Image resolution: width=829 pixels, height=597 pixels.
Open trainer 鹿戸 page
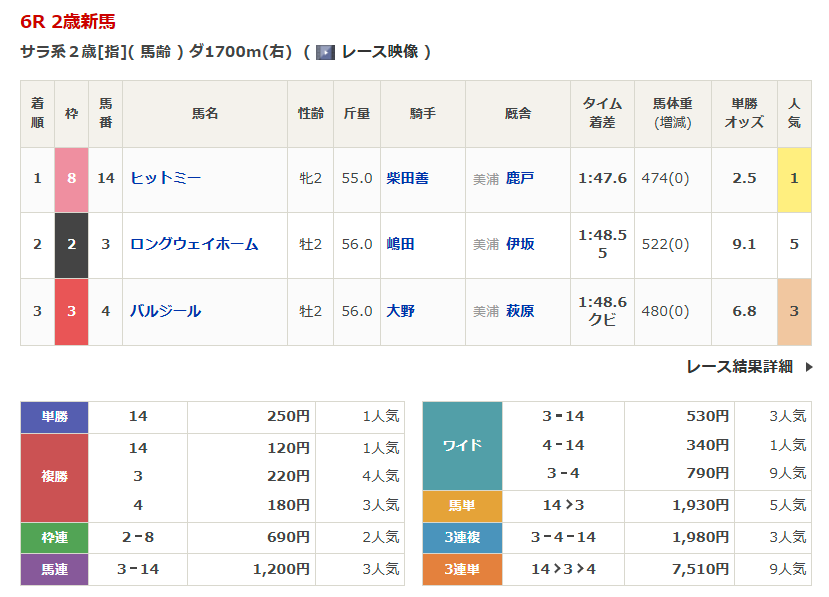point(520,178)
